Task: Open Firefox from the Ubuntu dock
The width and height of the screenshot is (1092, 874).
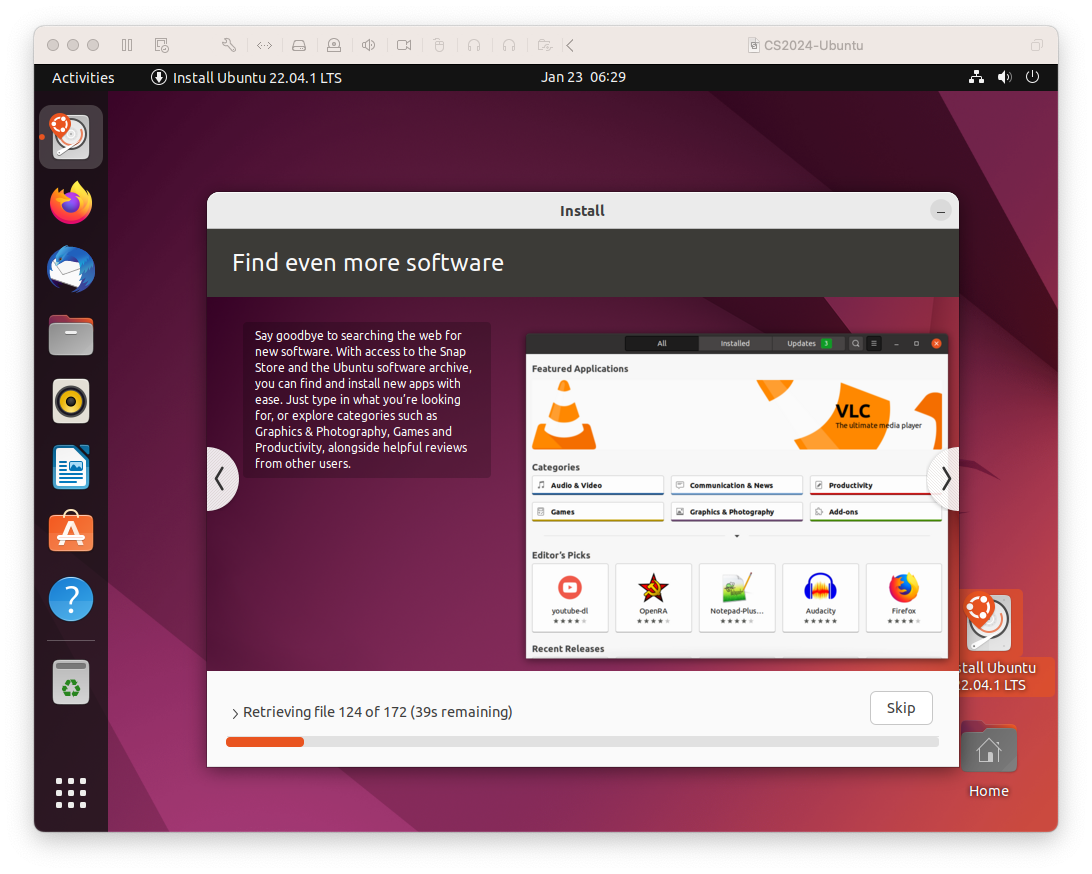Action: (x=71, y=204)
